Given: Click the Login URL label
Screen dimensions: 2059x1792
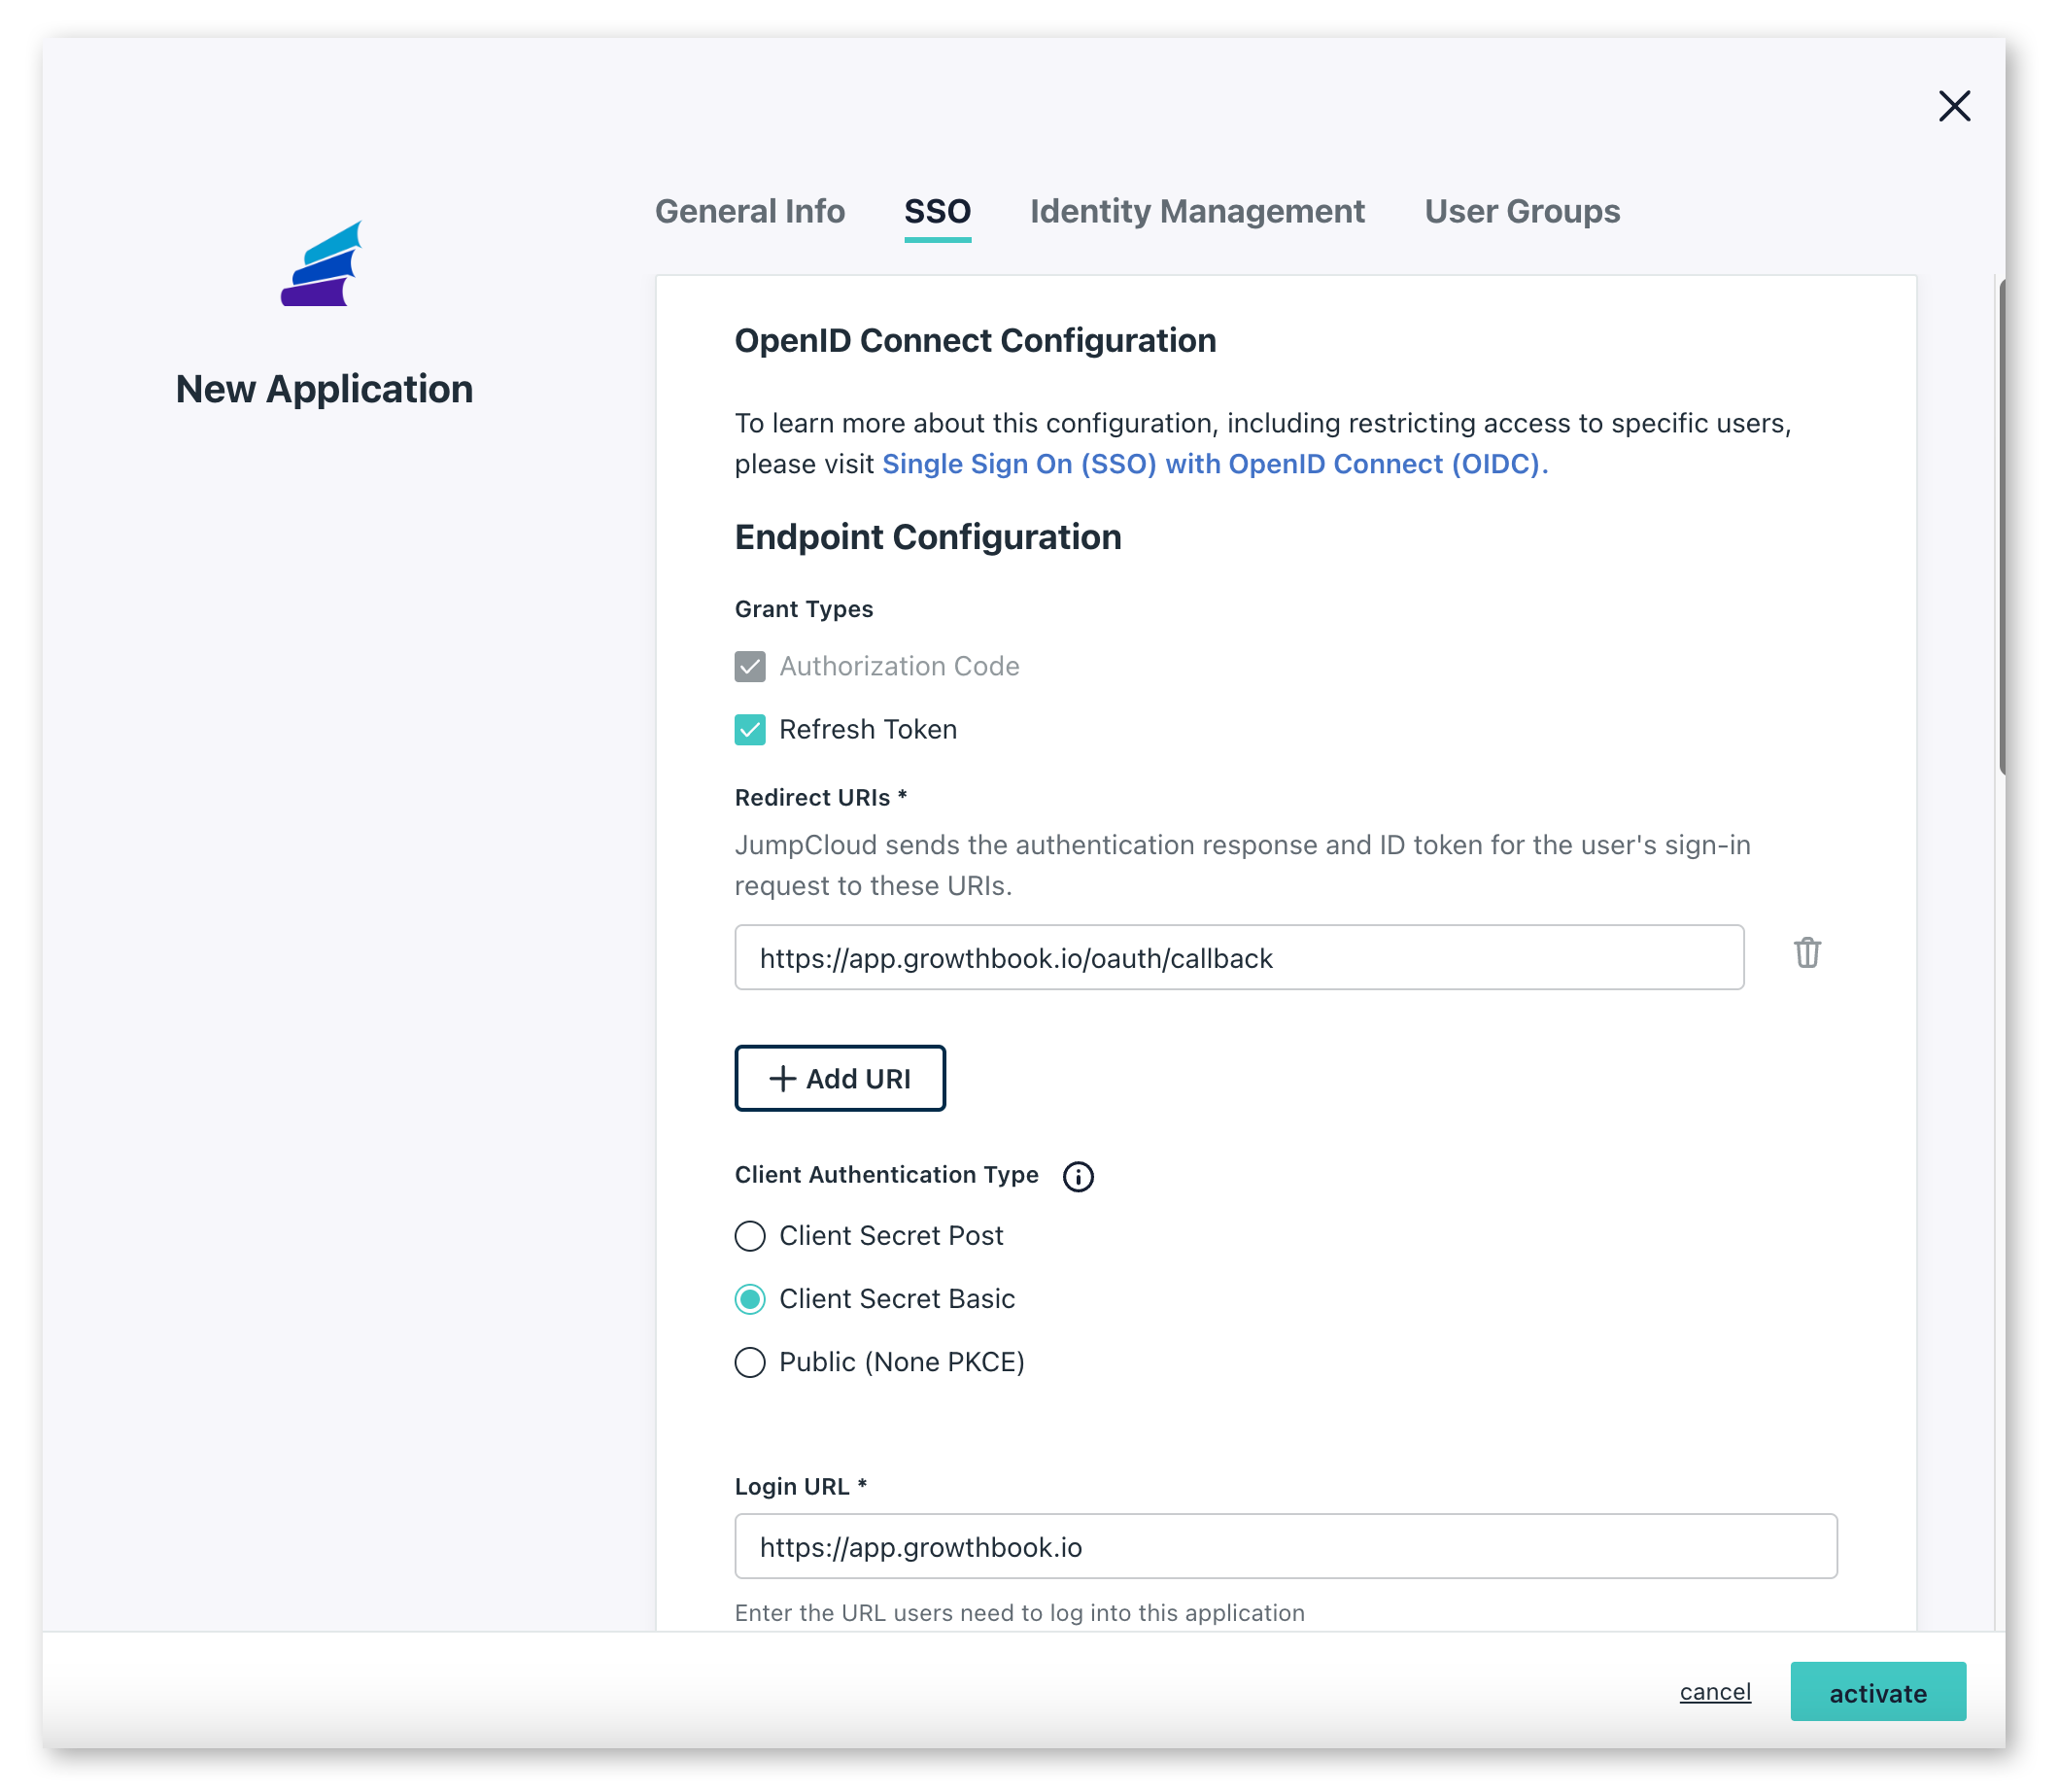Looking at the screenshot, I should coord(800,1486).
